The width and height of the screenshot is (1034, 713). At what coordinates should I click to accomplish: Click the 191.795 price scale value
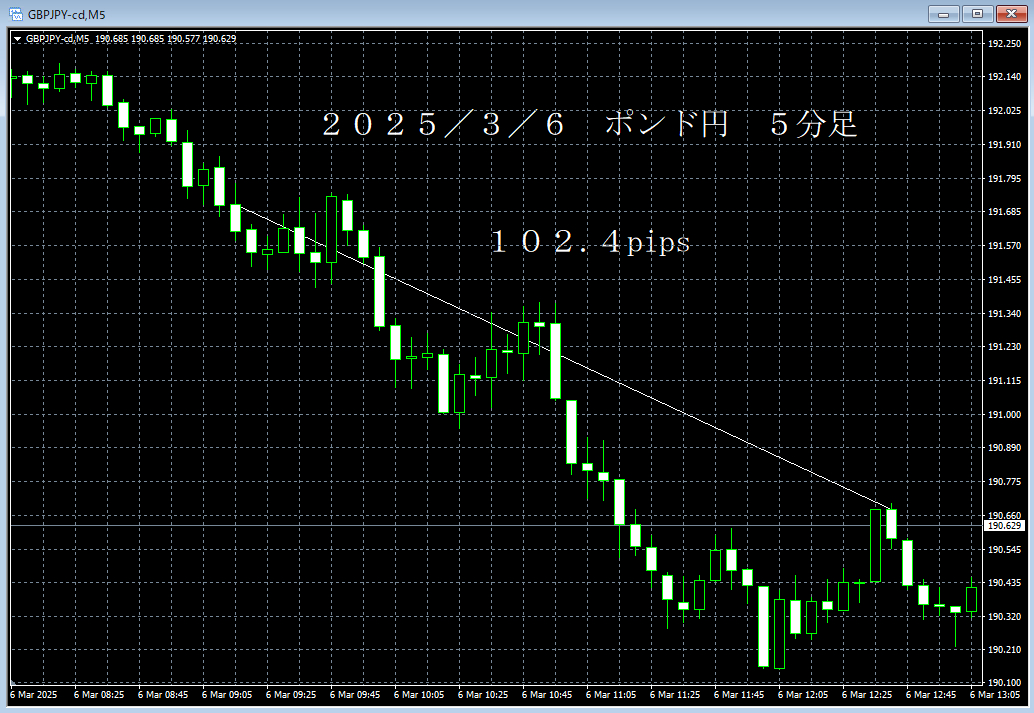pyautogui.click(x=1004, y=178)
